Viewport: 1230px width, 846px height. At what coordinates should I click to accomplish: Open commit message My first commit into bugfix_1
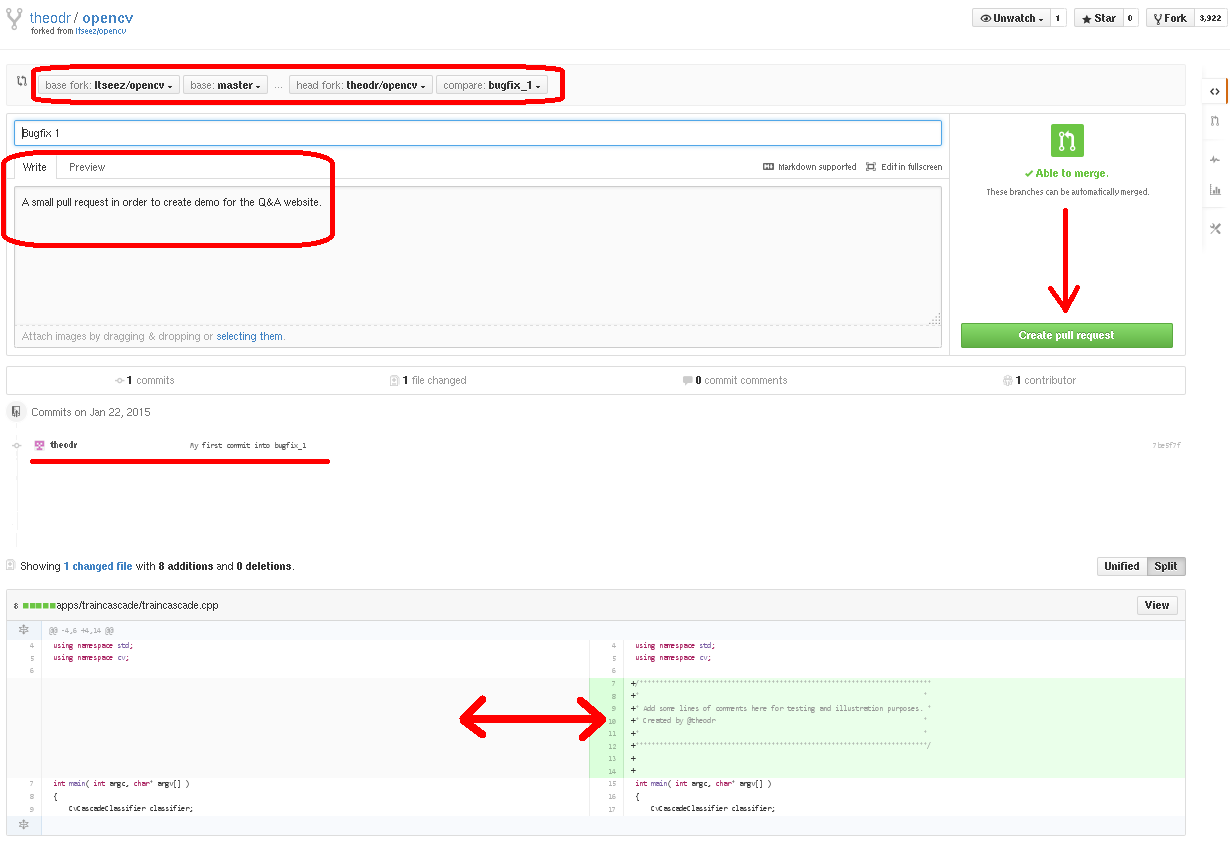pyautogui.click(x=248, y=445)
